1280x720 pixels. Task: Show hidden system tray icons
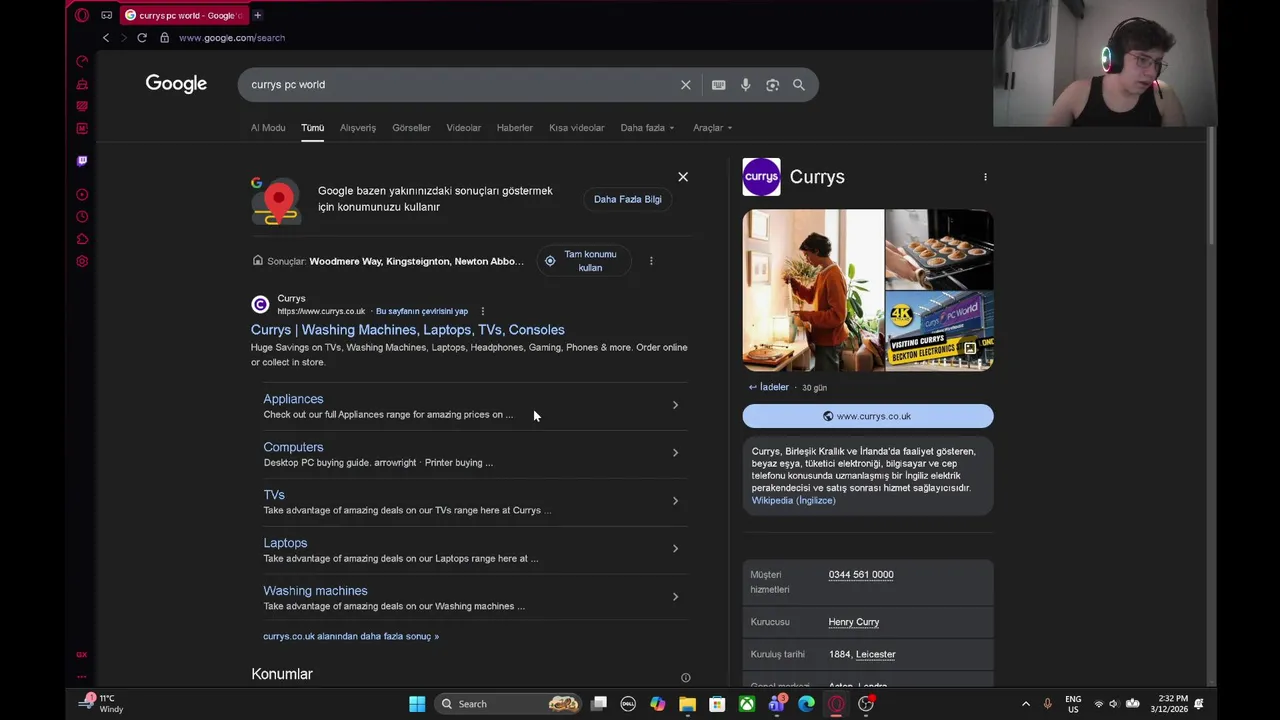(x=1025, y=704)
